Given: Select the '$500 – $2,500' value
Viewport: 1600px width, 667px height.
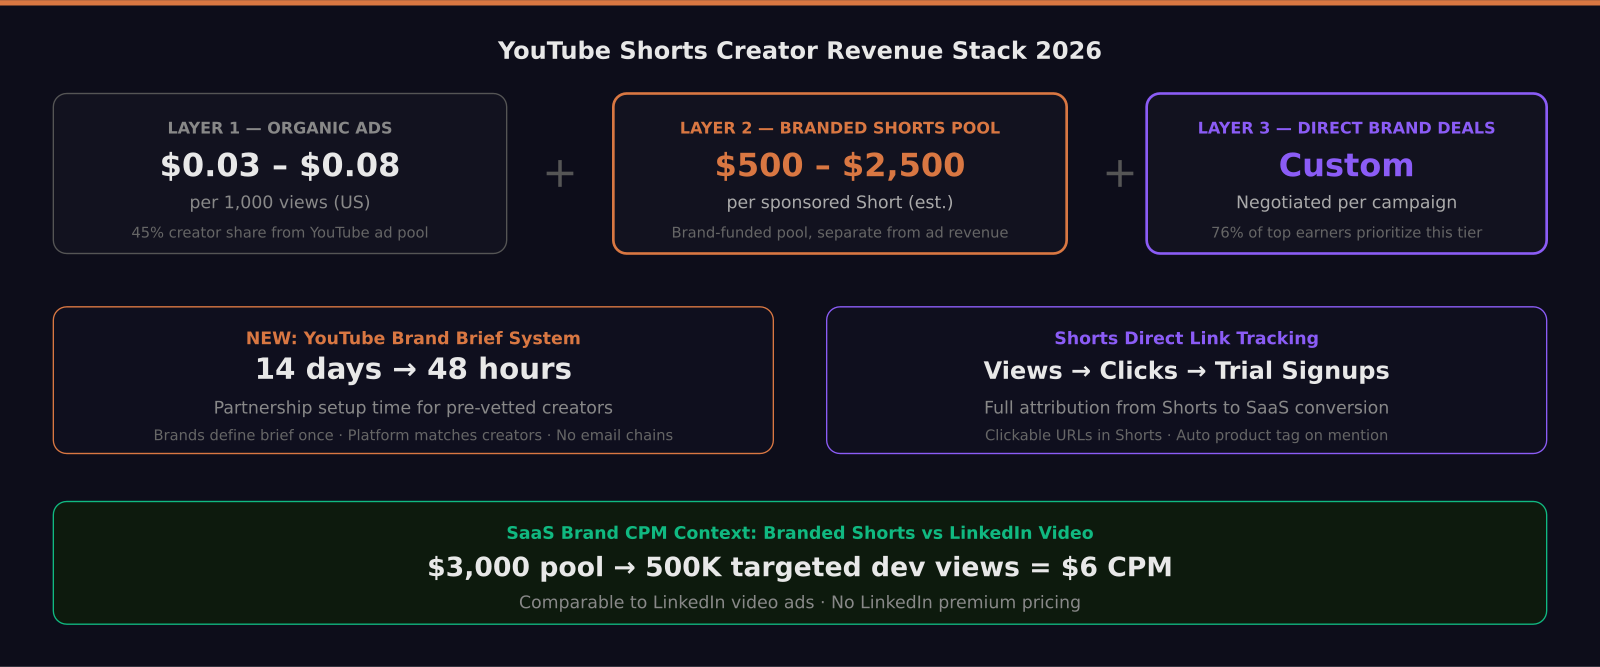Looking at the screenshot, I should tap(840, 165).
